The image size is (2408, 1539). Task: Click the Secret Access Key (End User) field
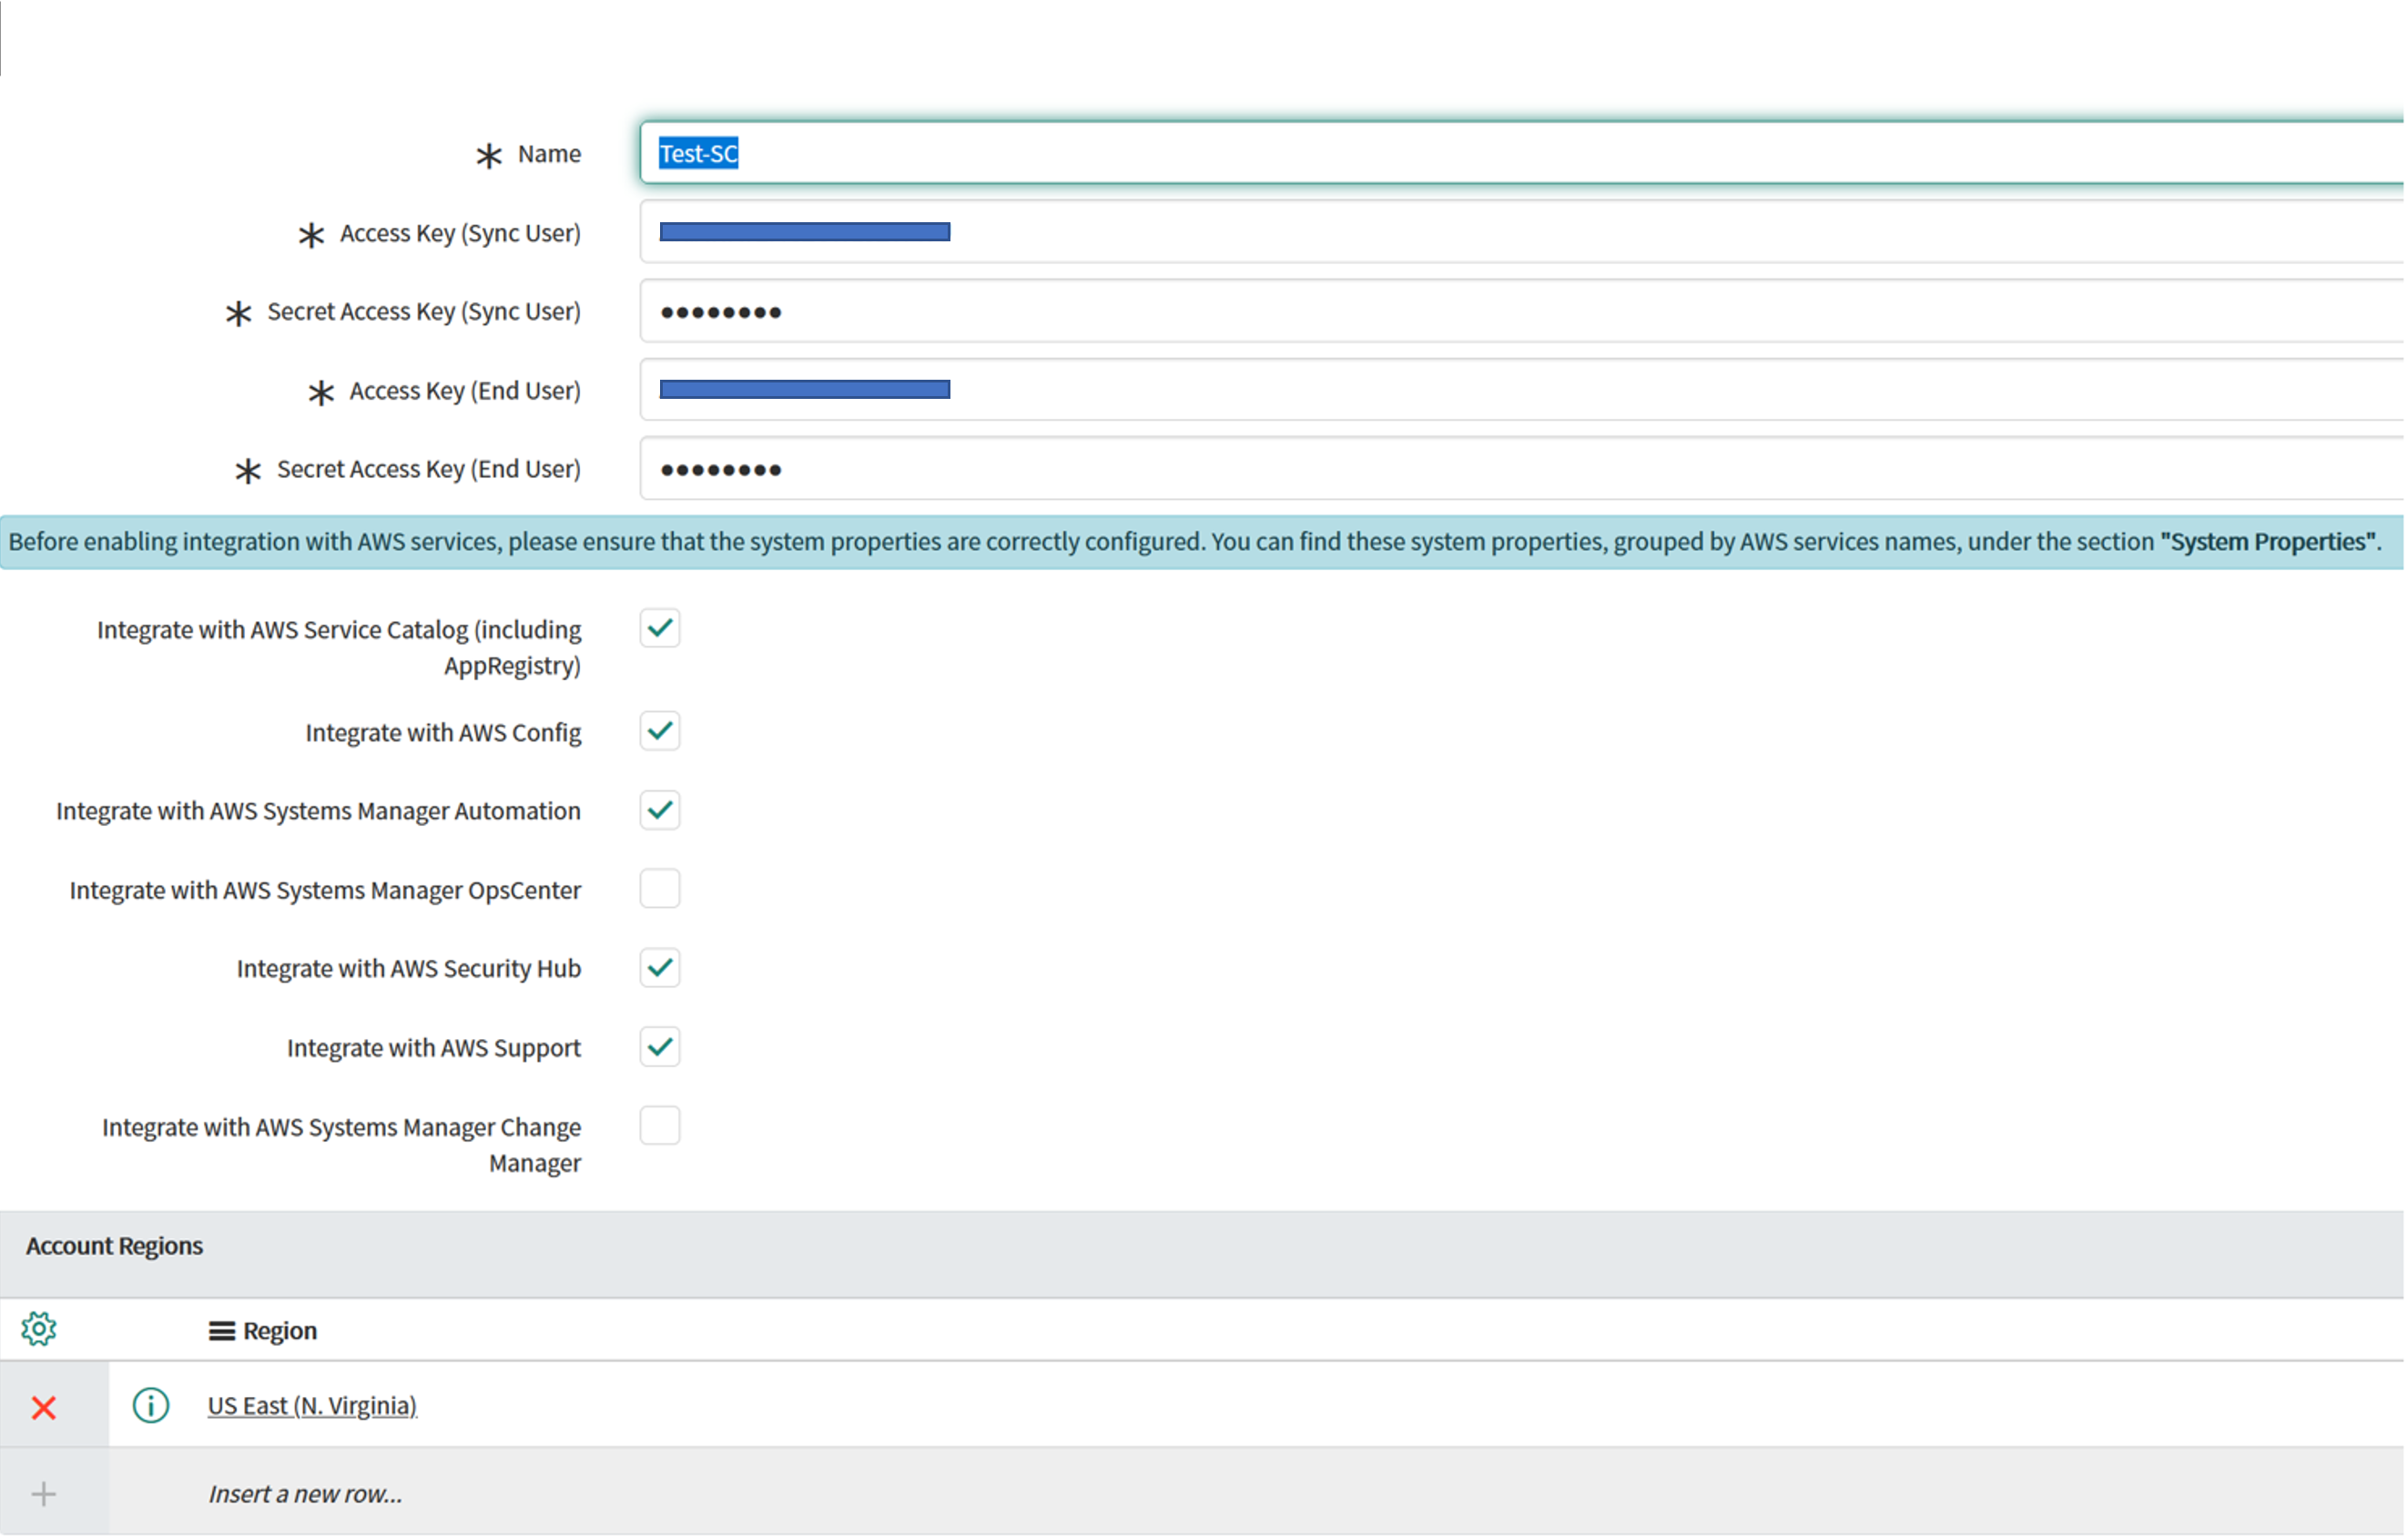1200,468
